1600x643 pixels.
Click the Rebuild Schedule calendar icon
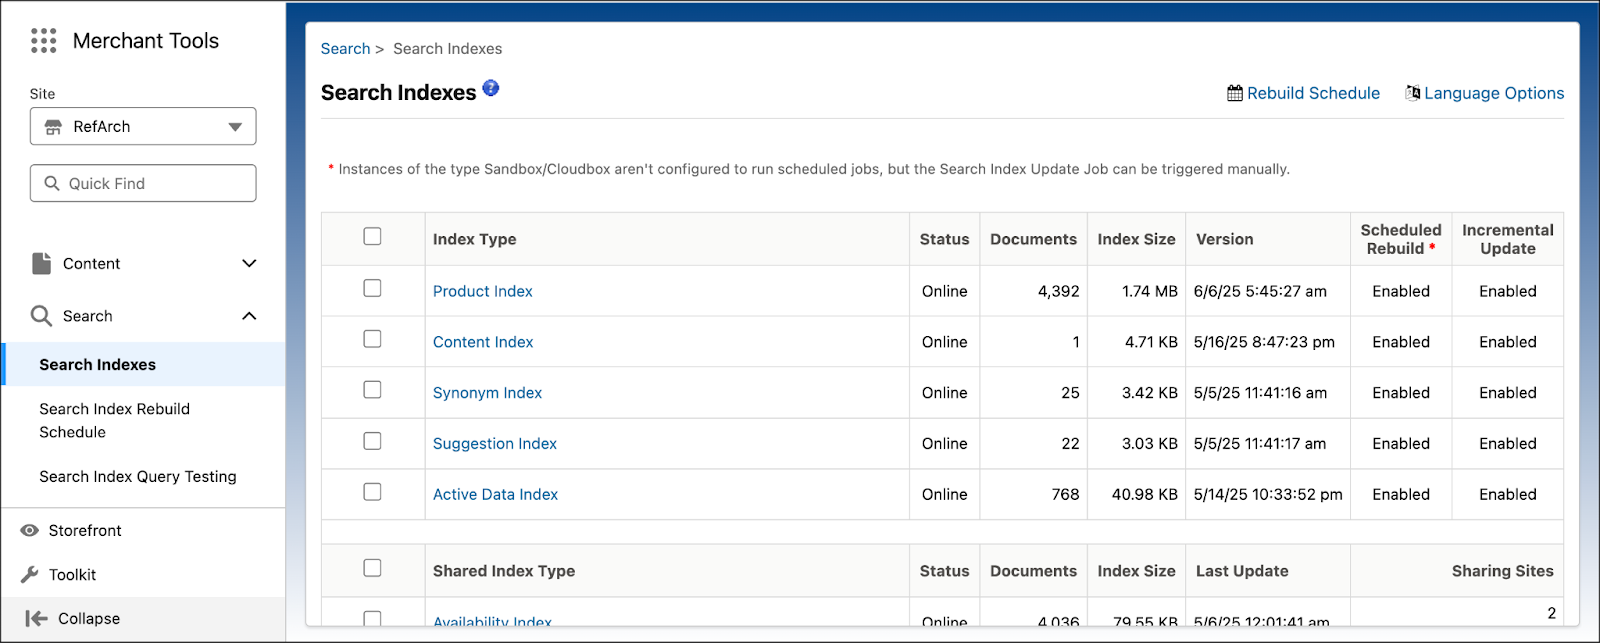pyautogui.click(x=1235, y=93)
